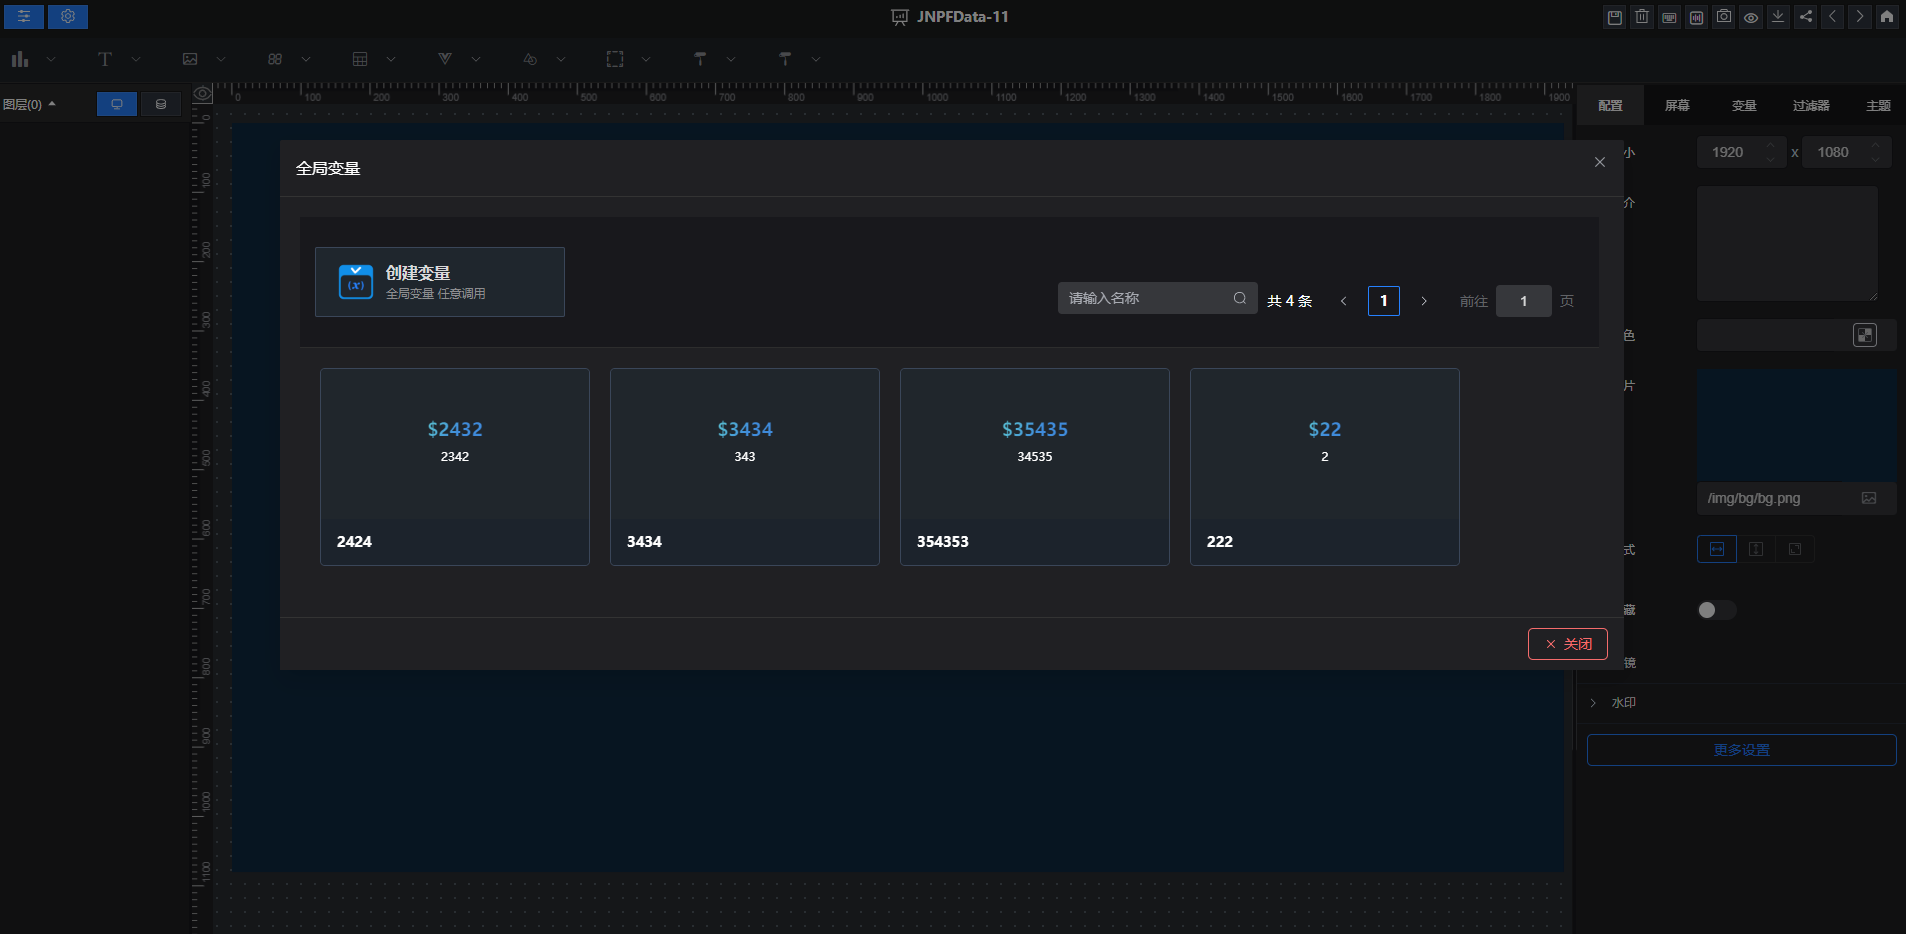Toggle the switch in the config panel
Image resolution: width=1906 pixels, height=934 pixels.
tap(1716, 610)
